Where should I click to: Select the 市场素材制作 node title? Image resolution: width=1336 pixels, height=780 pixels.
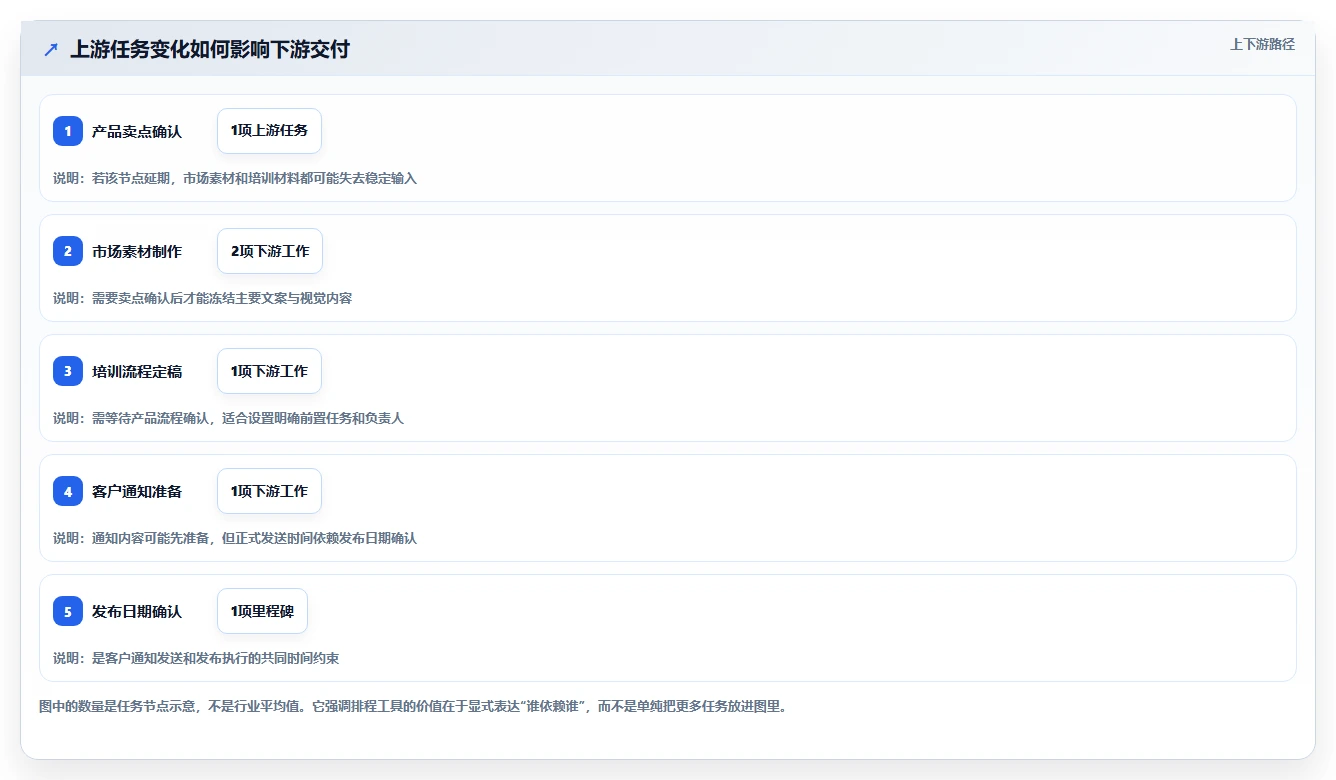(137, 251)
